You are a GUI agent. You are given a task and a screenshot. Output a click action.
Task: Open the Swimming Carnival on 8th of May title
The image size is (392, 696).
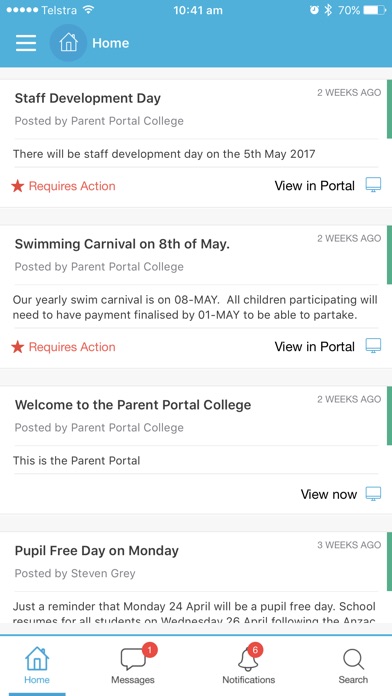122,244
